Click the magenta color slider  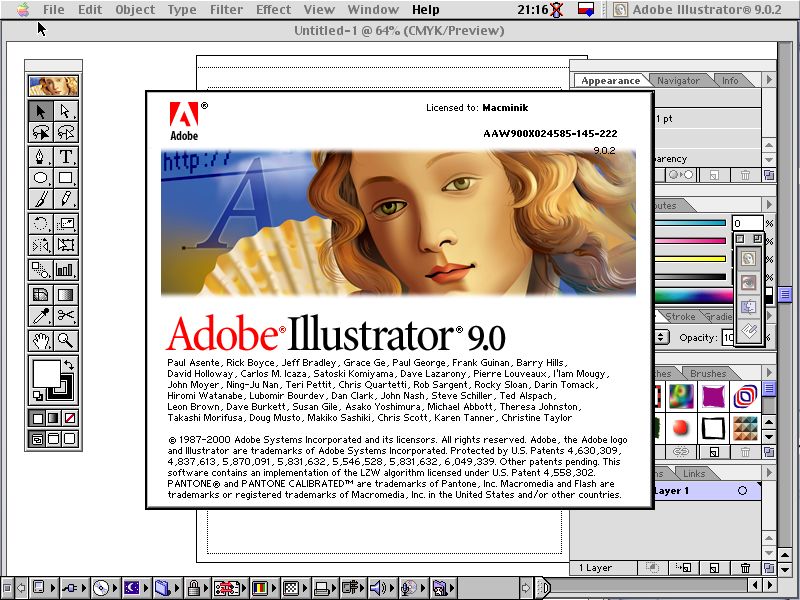click(x=690, y=241)
